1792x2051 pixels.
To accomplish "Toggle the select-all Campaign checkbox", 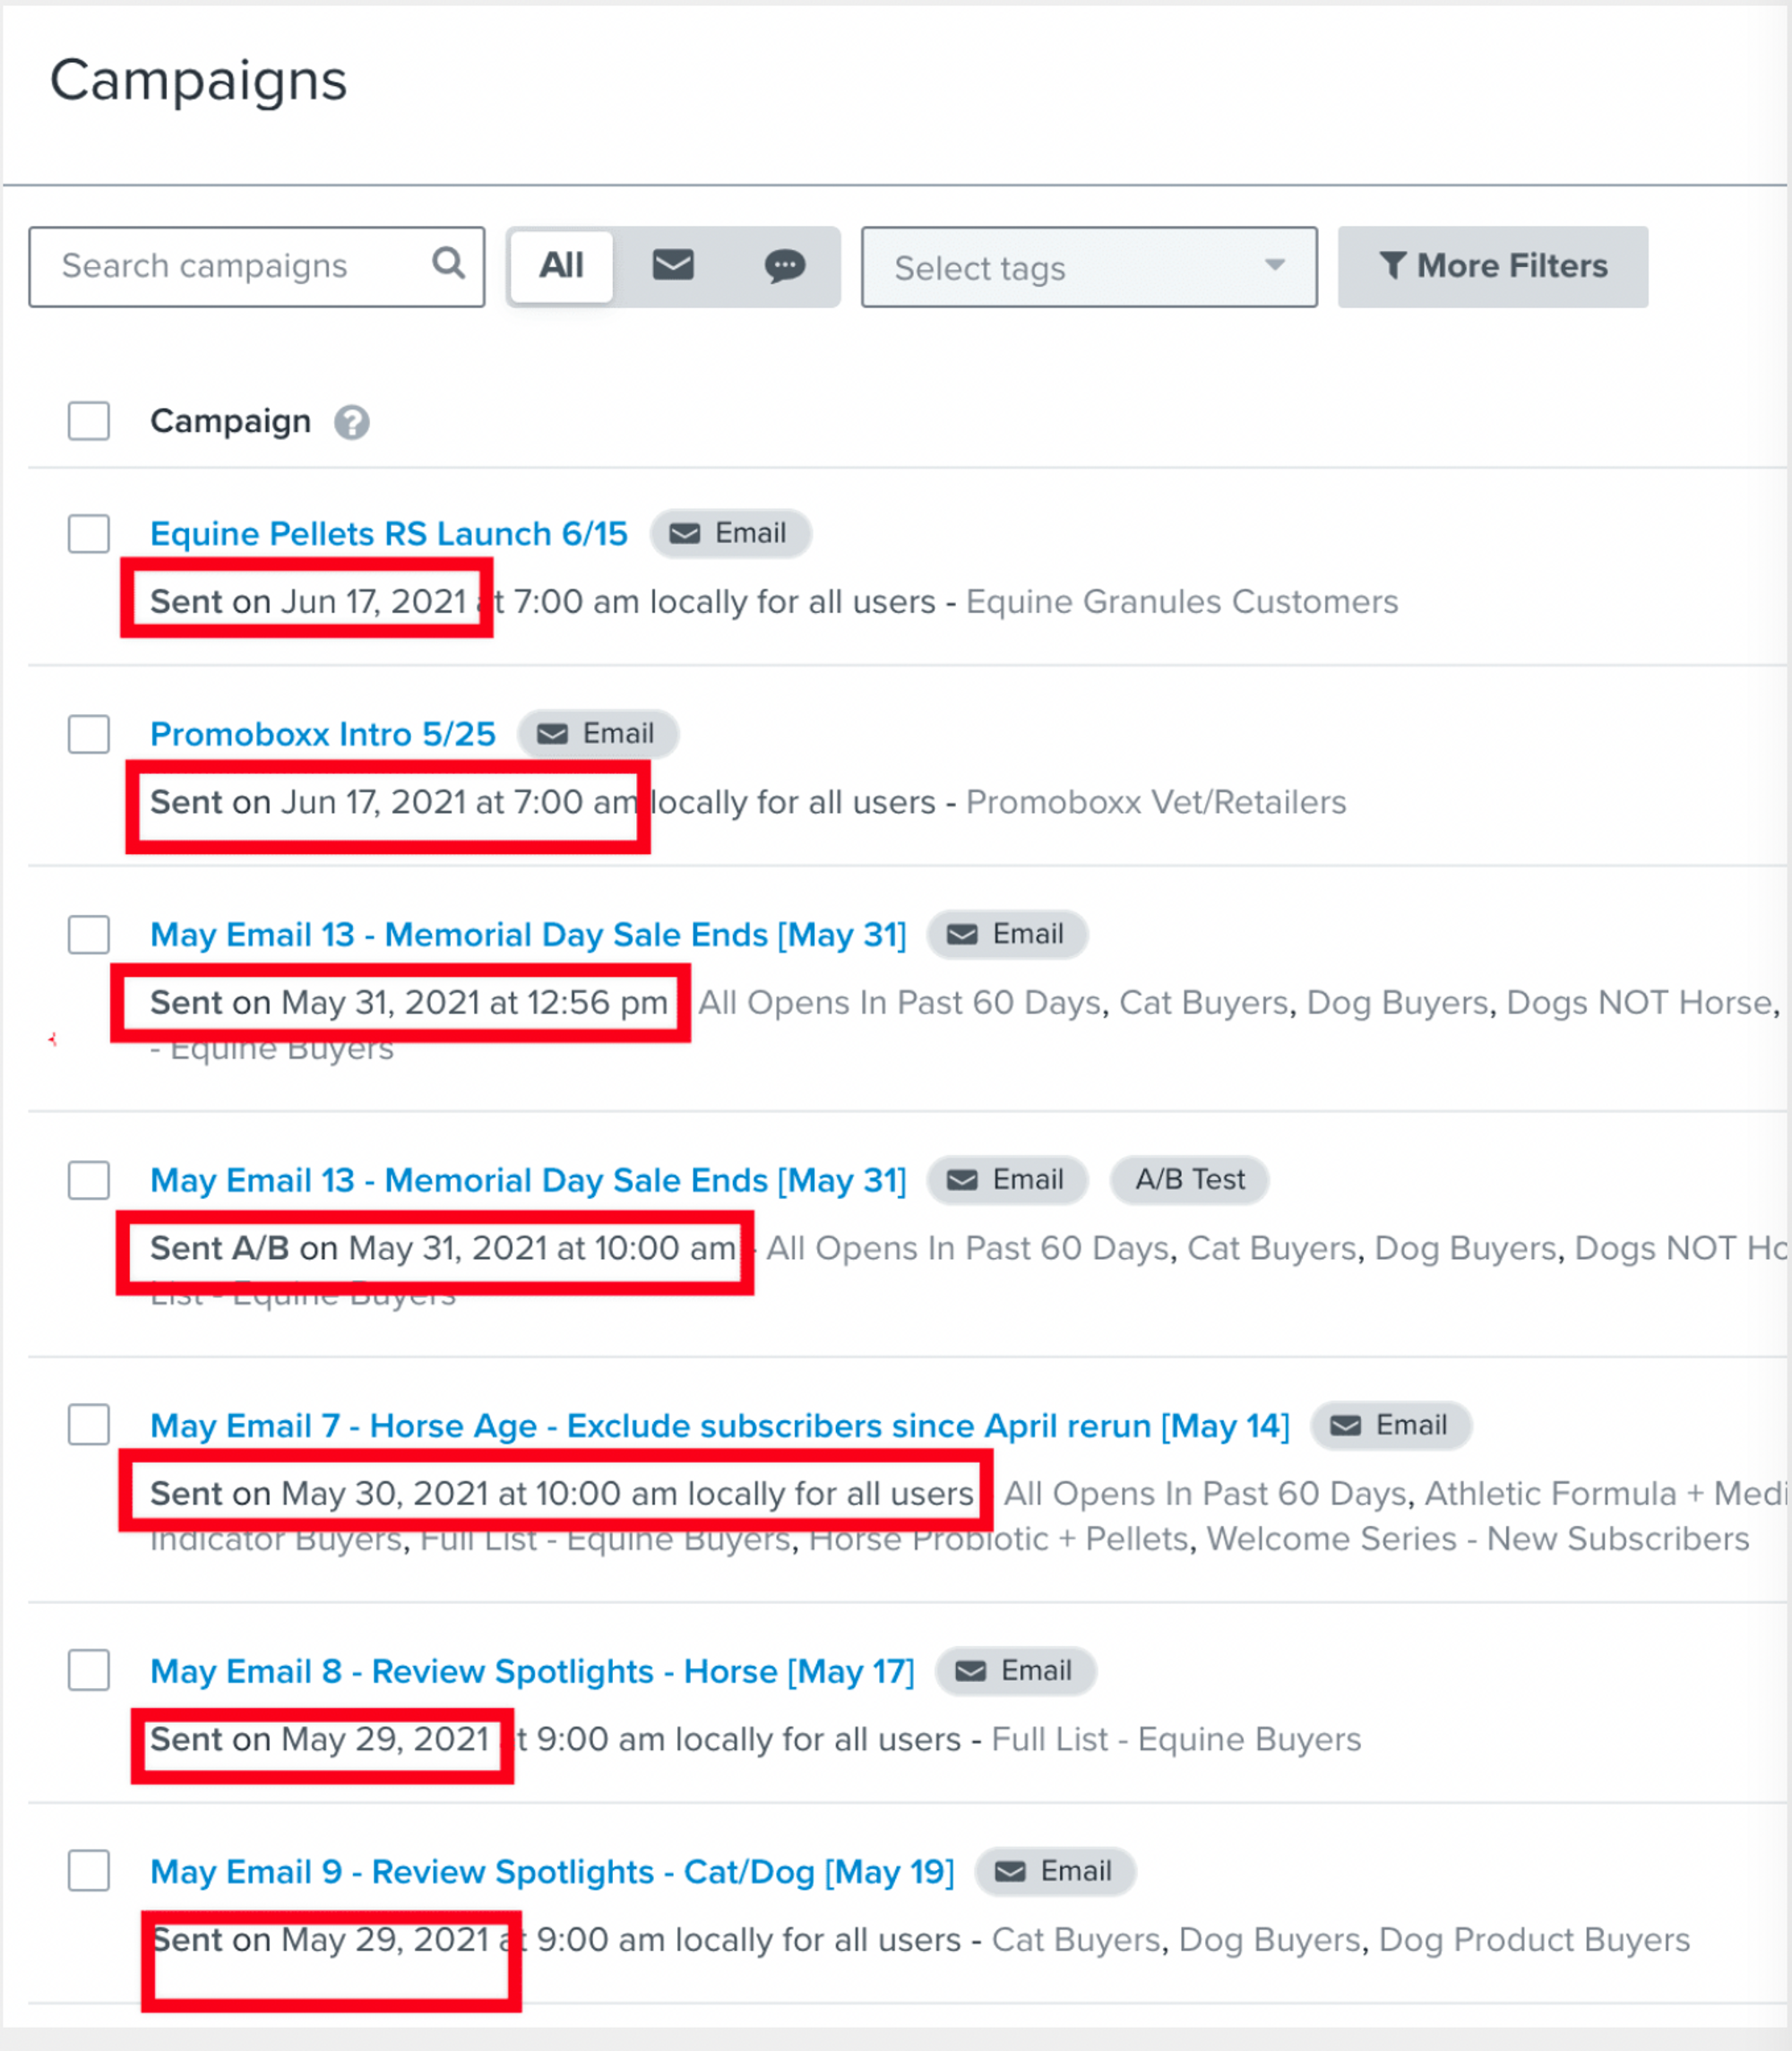I will (89, 421).
